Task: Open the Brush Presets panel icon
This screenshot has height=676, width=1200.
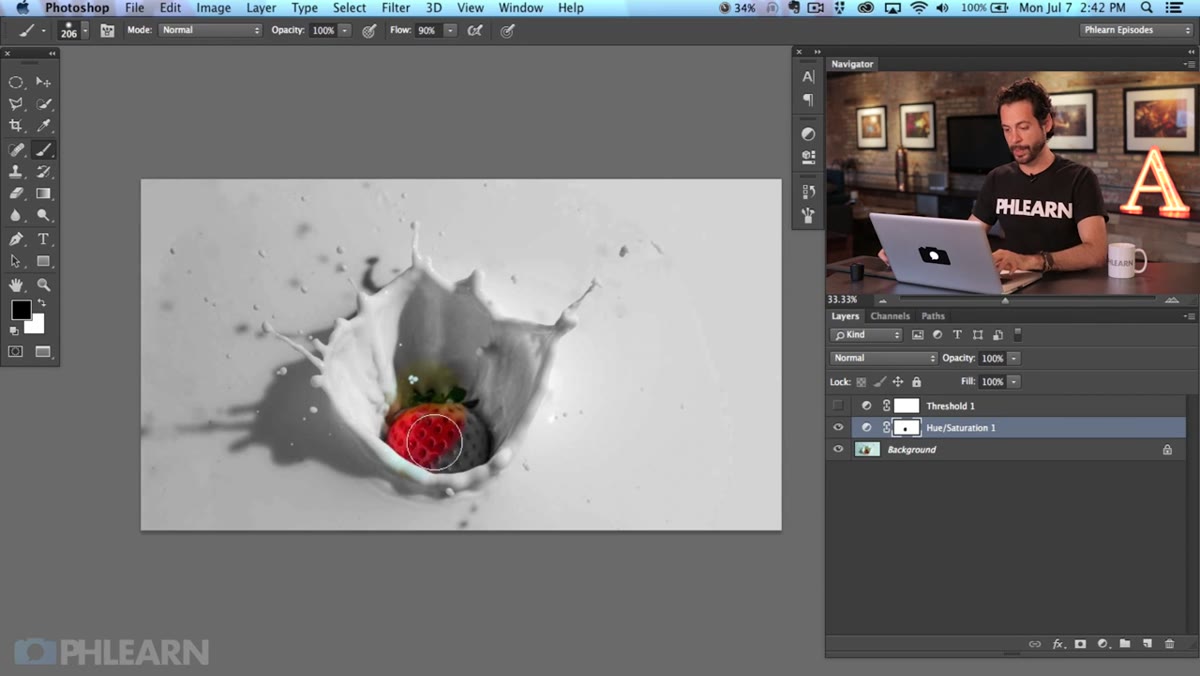Action: (808, 215)
